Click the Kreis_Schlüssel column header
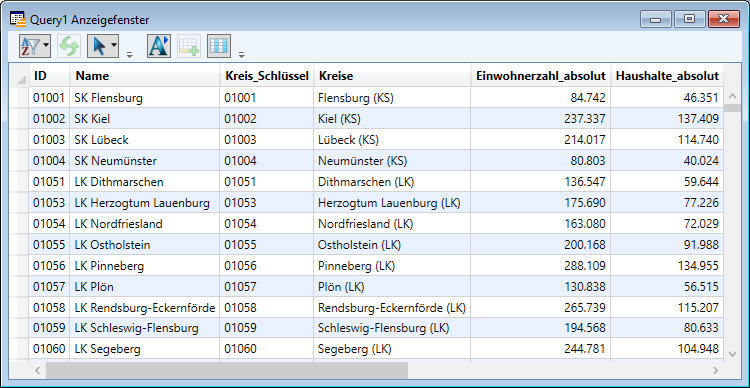Image resolution: width=750 pixels, height=388 pixels. tap(267, 76)
